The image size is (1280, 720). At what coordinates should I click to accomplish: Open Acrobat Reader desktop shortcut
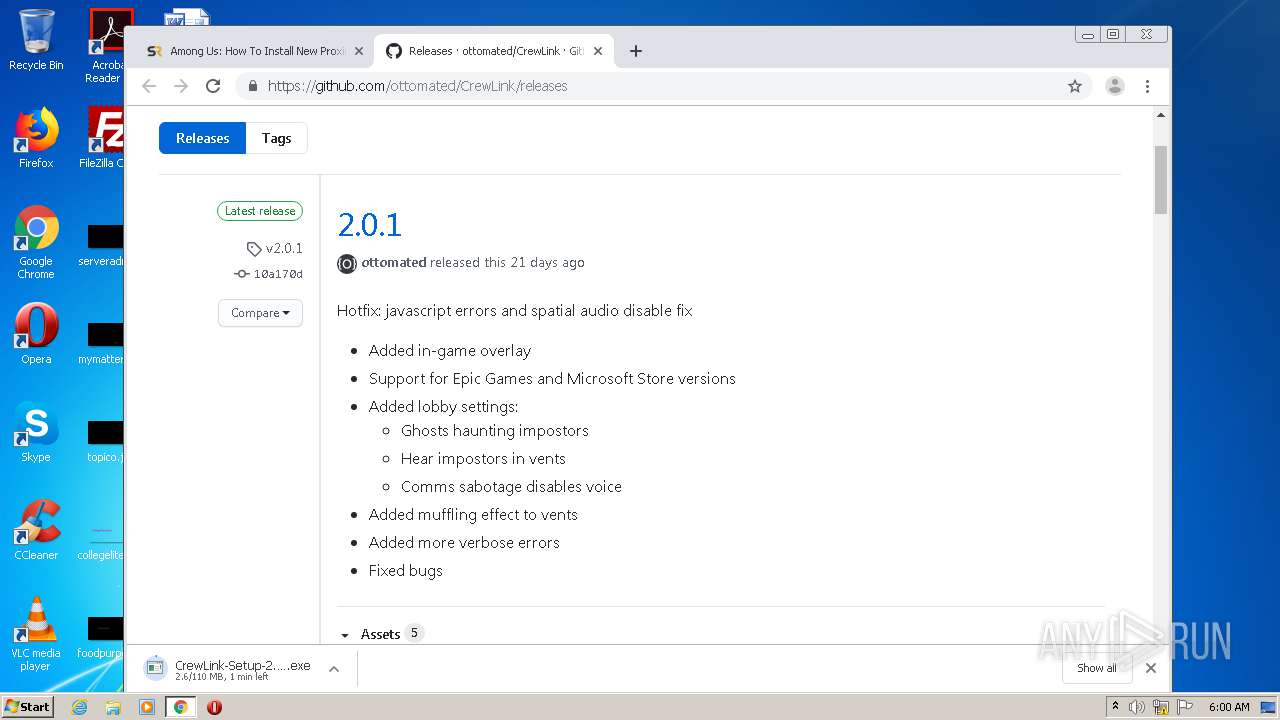tap(104, 46)
